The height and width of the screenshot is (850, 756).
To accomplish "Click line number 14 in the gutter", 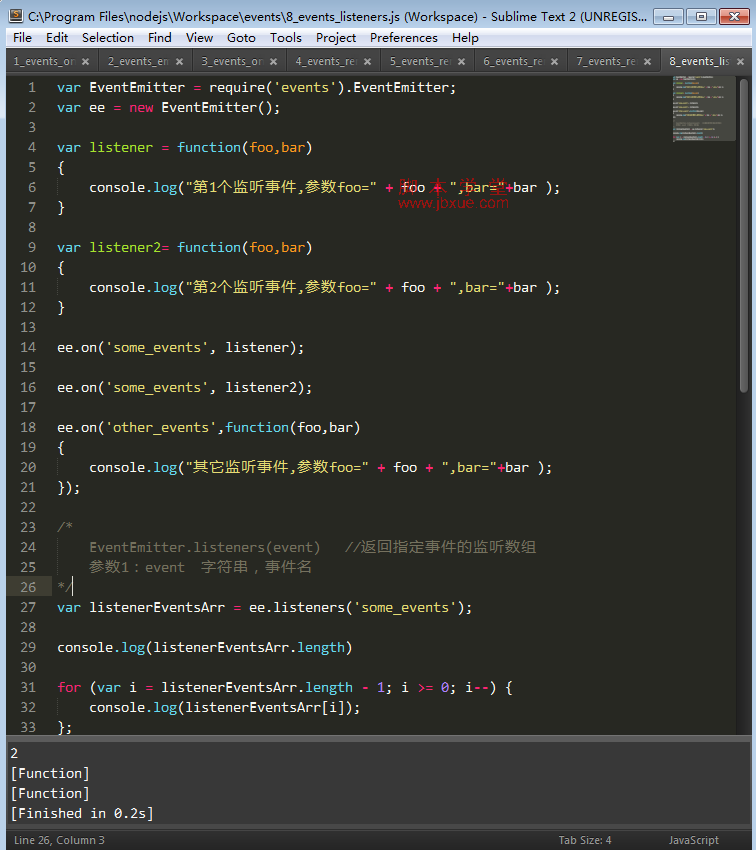I will (x=28, y=347).
